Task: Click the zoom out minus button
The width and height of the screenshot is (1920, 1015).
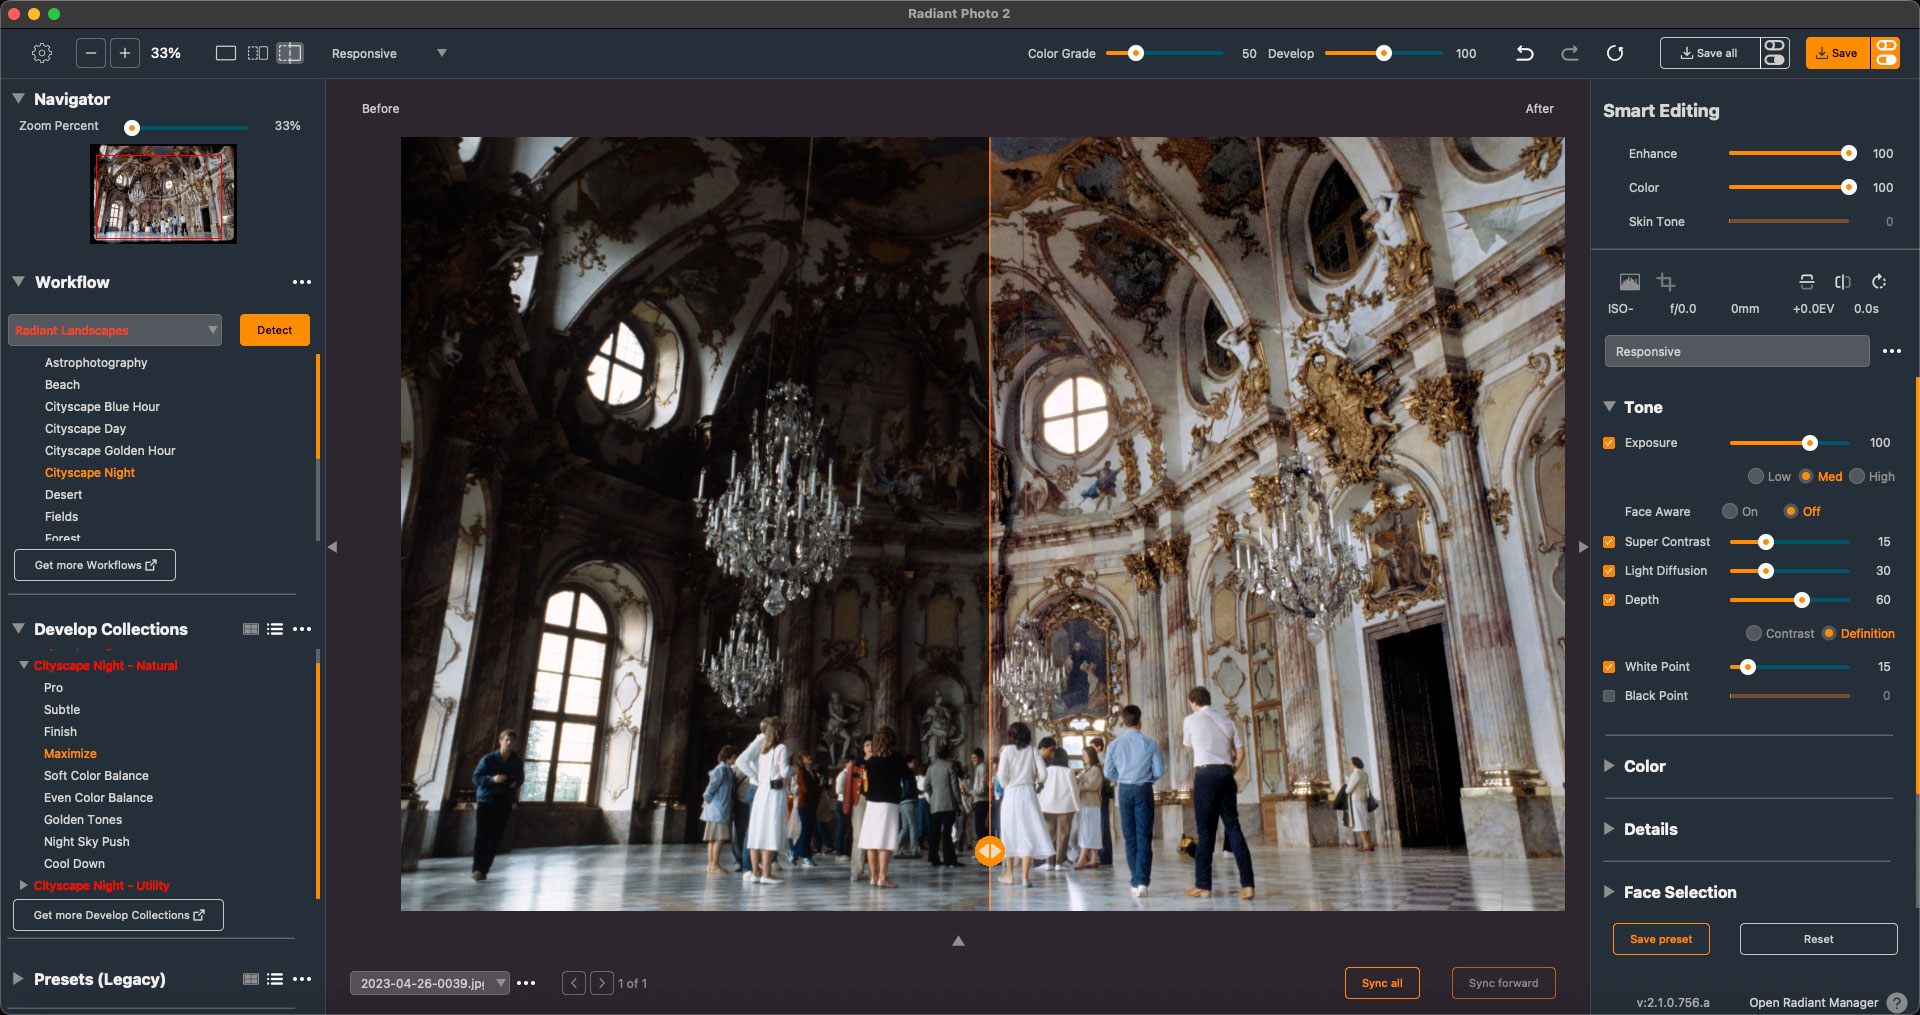Action: (x=91, y=53)
